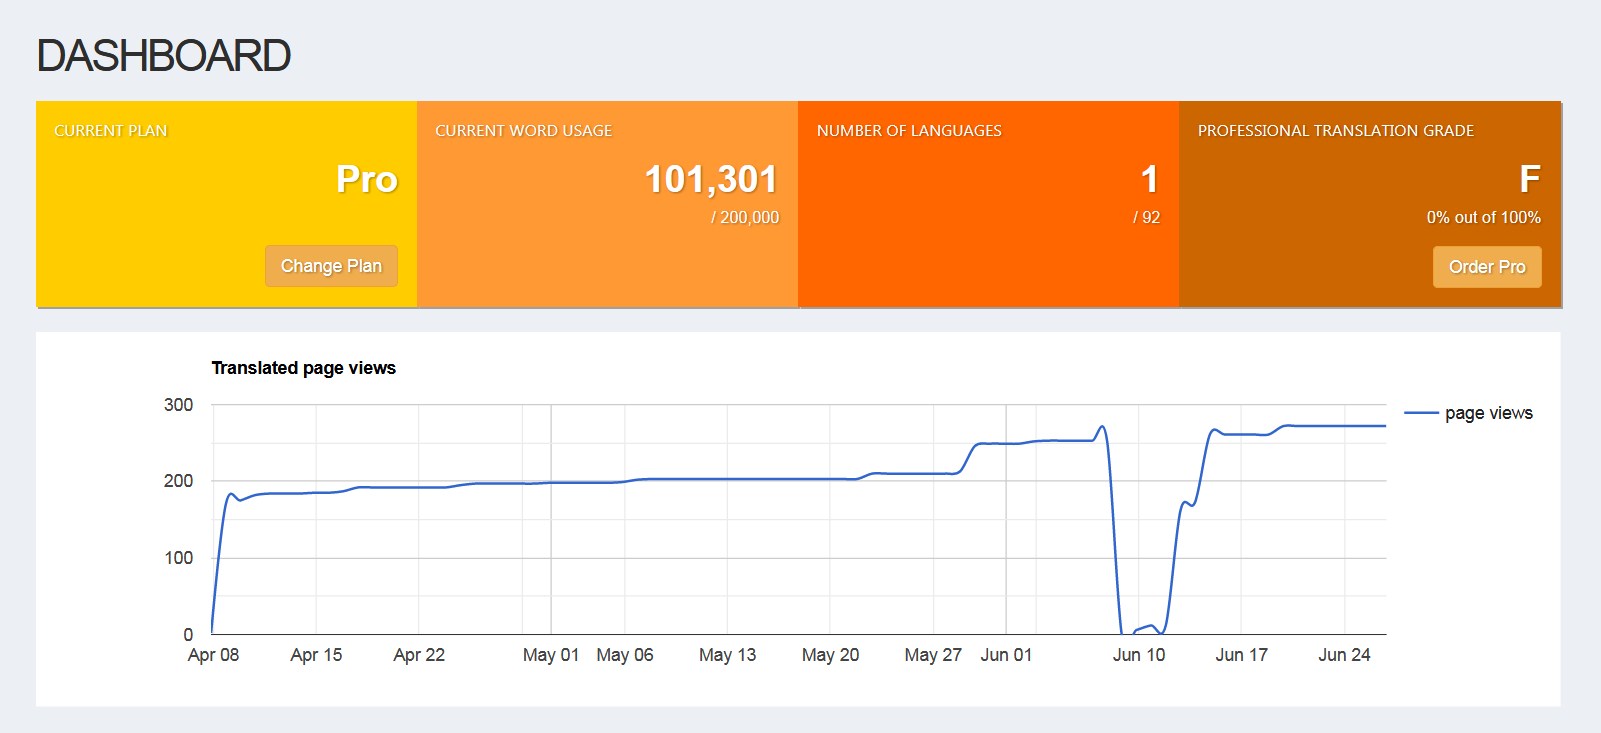Click the DASHBOARD heading

(164, 56)
